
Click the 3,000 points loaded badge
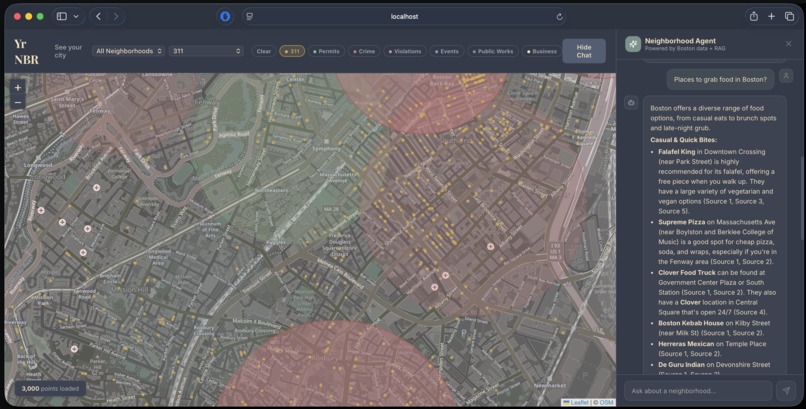pos(50,388)
